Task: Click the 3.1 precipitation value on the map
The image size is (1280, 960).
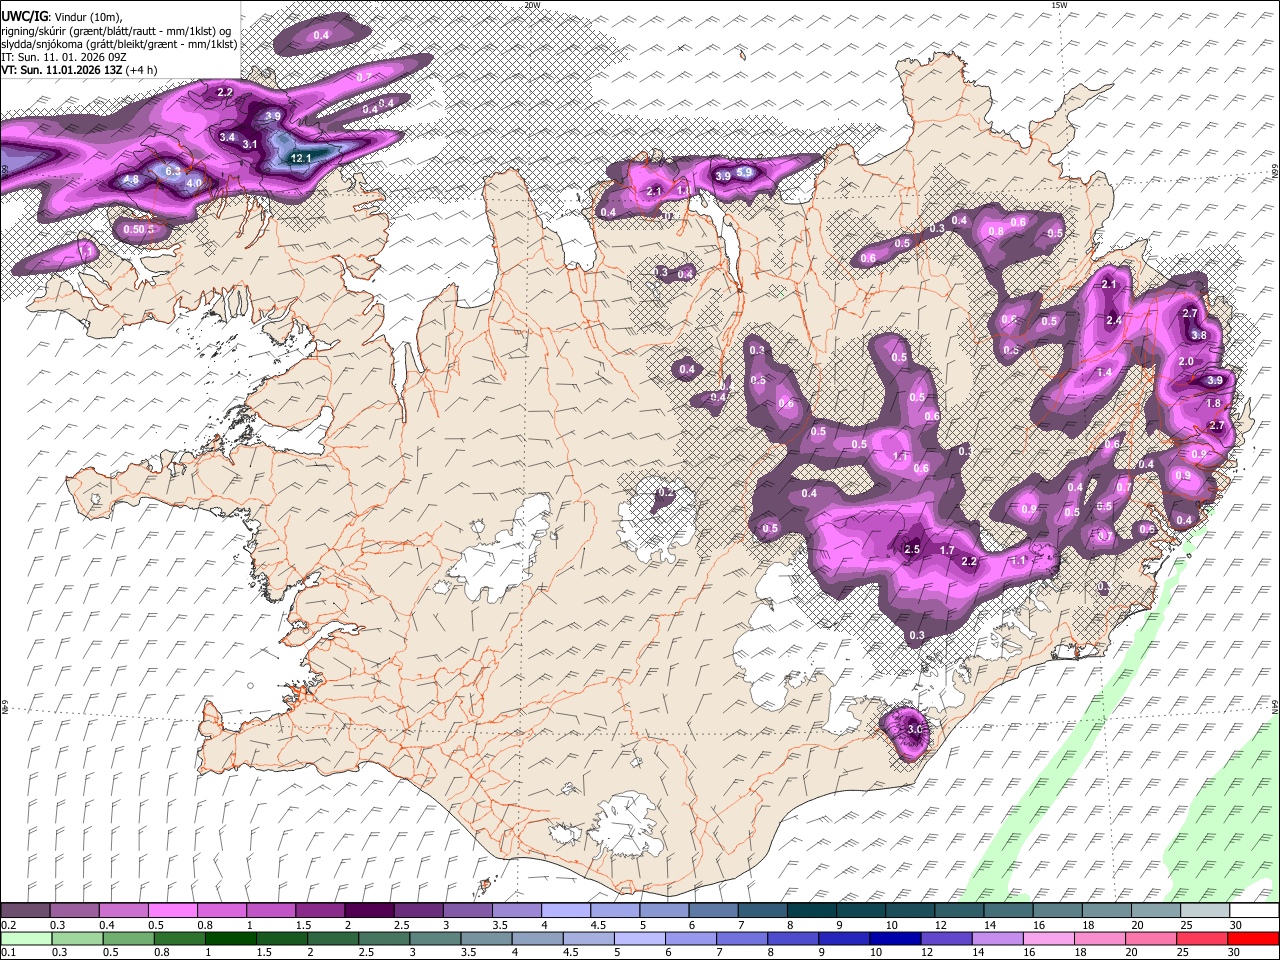Action: click(250, 145)
